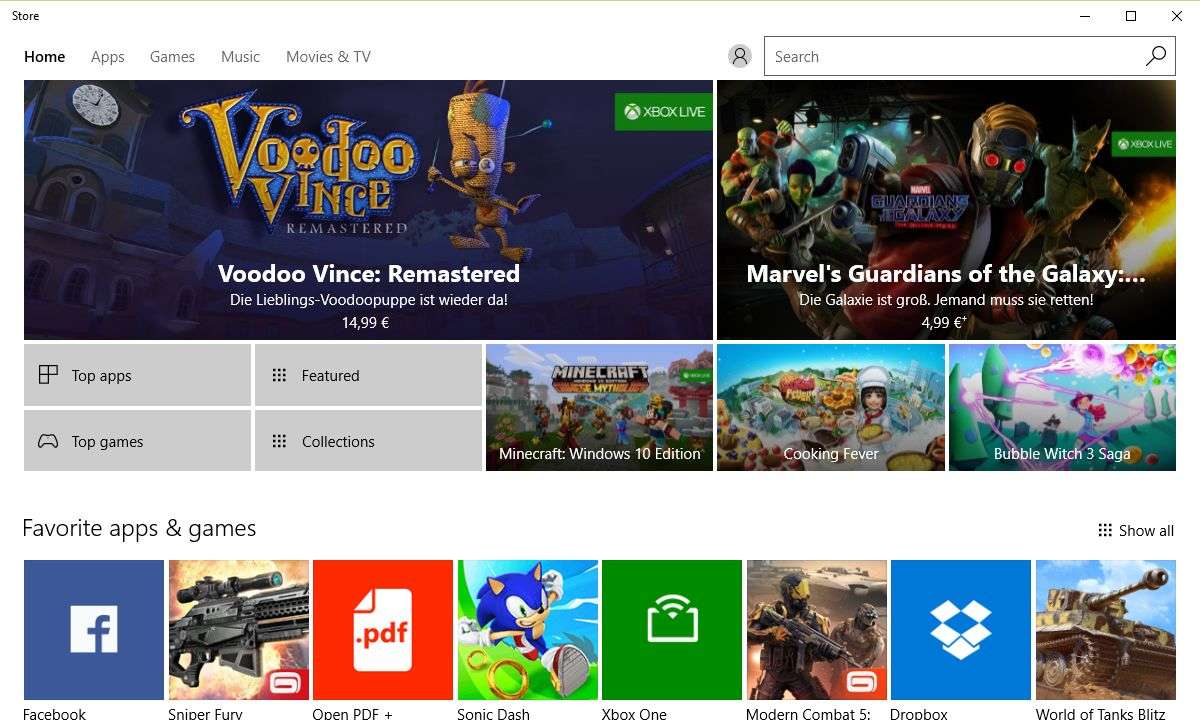Open the Collections section
This screenshot has width=1200, height=720.
368,441
